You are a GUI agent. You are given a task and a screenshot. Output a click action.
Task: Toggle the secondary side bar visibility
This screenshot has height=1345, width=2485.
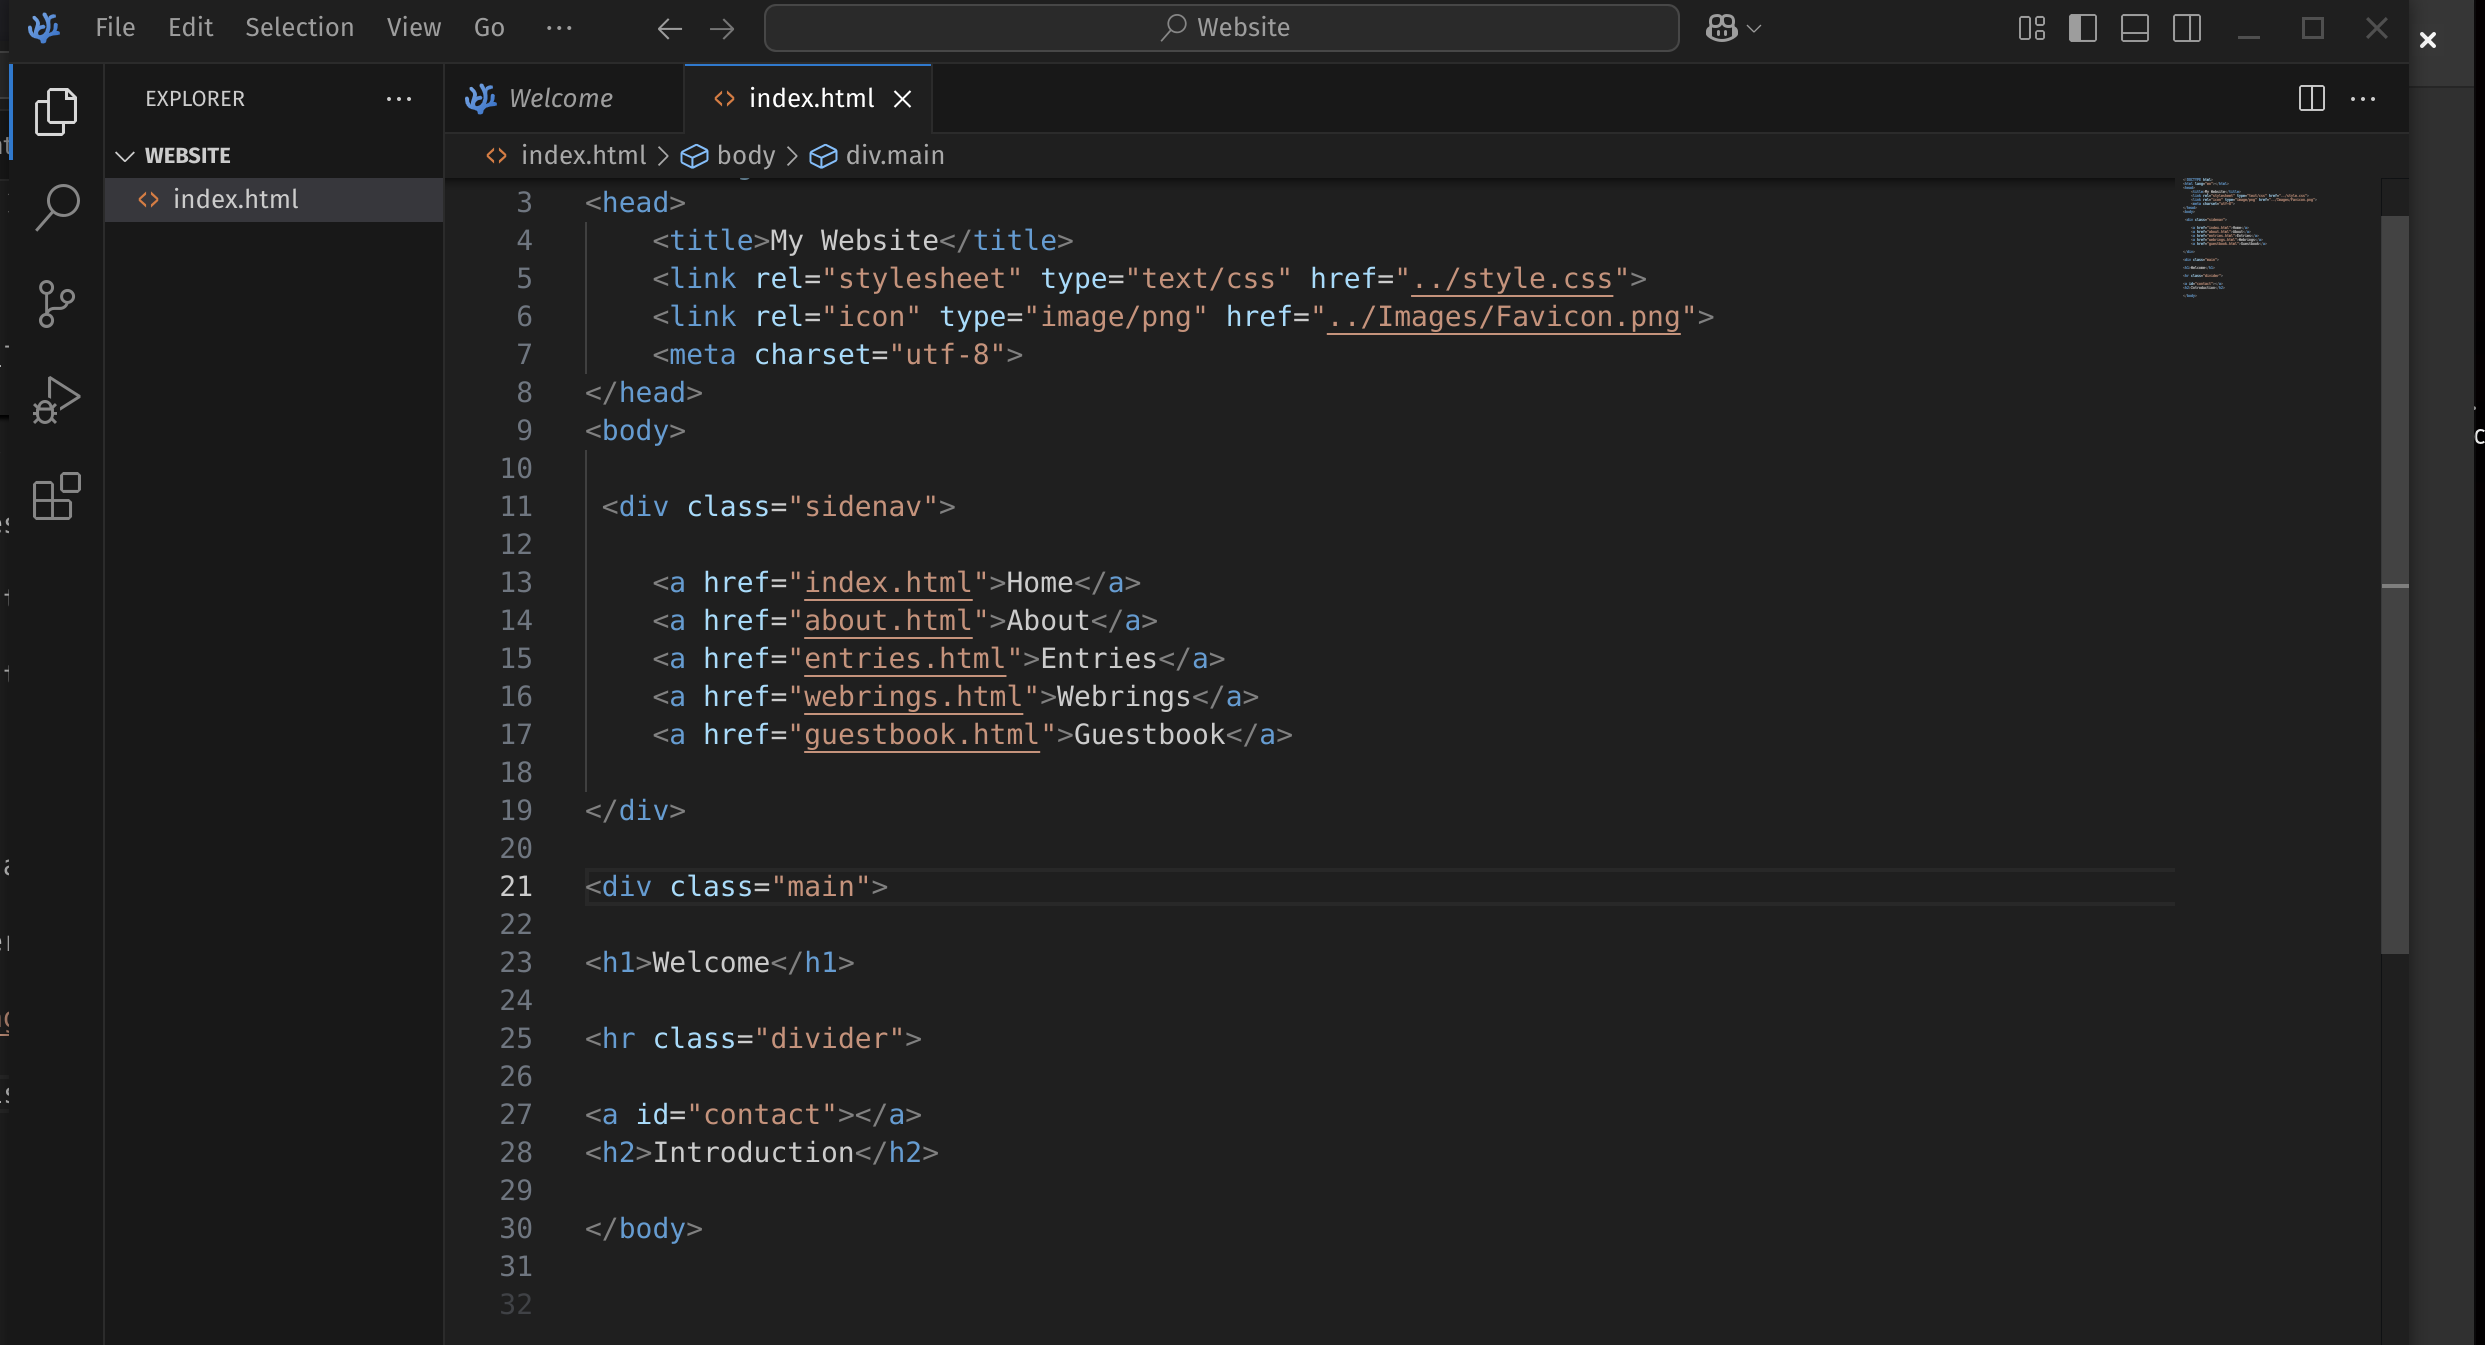[x=2187, y=28]
